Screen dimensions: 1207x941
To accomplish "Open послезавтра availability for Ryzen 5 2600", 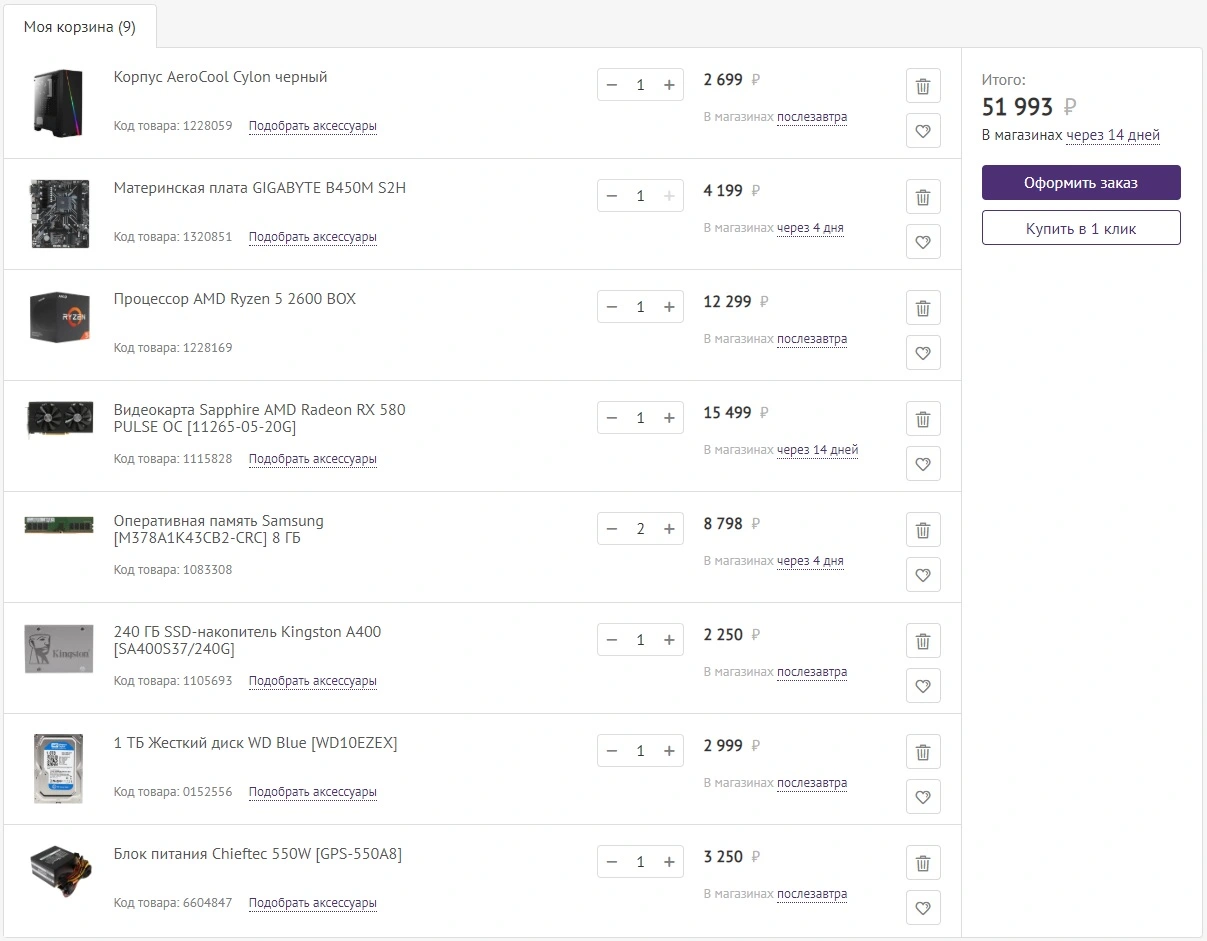I will tap(812, 339).
